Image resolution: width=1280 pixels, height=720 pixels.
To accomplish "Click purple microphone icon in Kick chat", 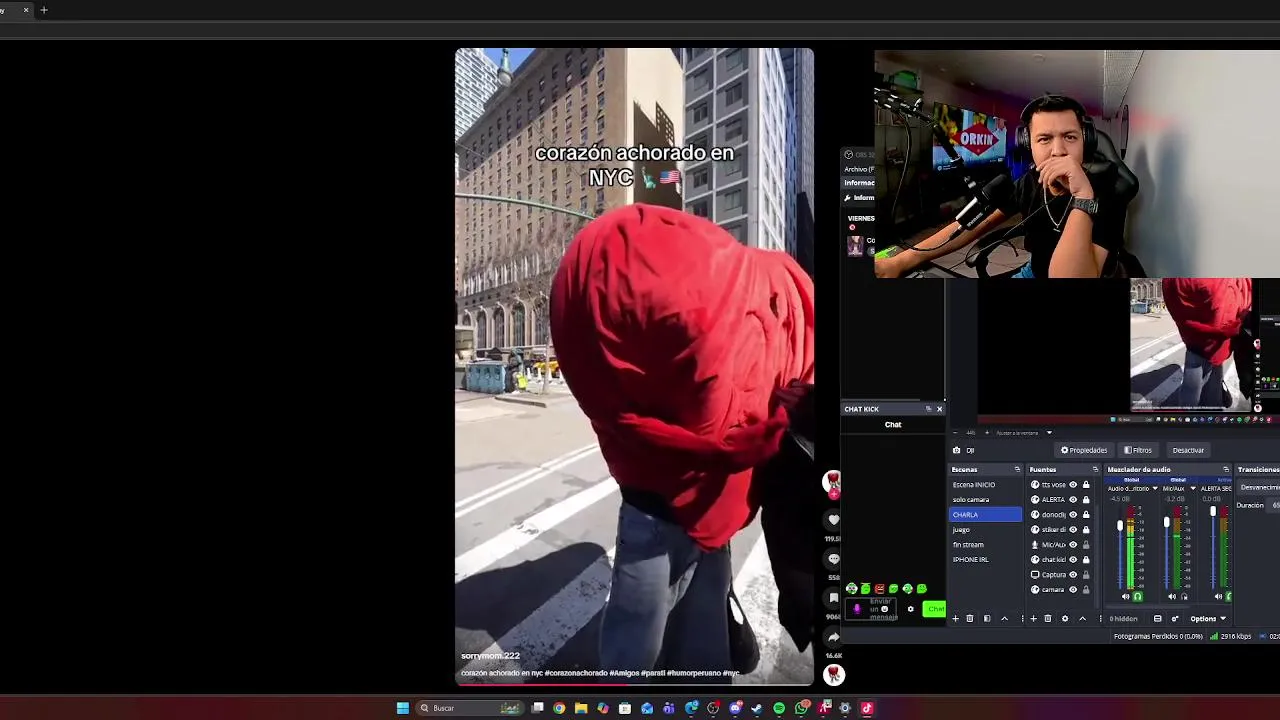I will pos(856,608).
